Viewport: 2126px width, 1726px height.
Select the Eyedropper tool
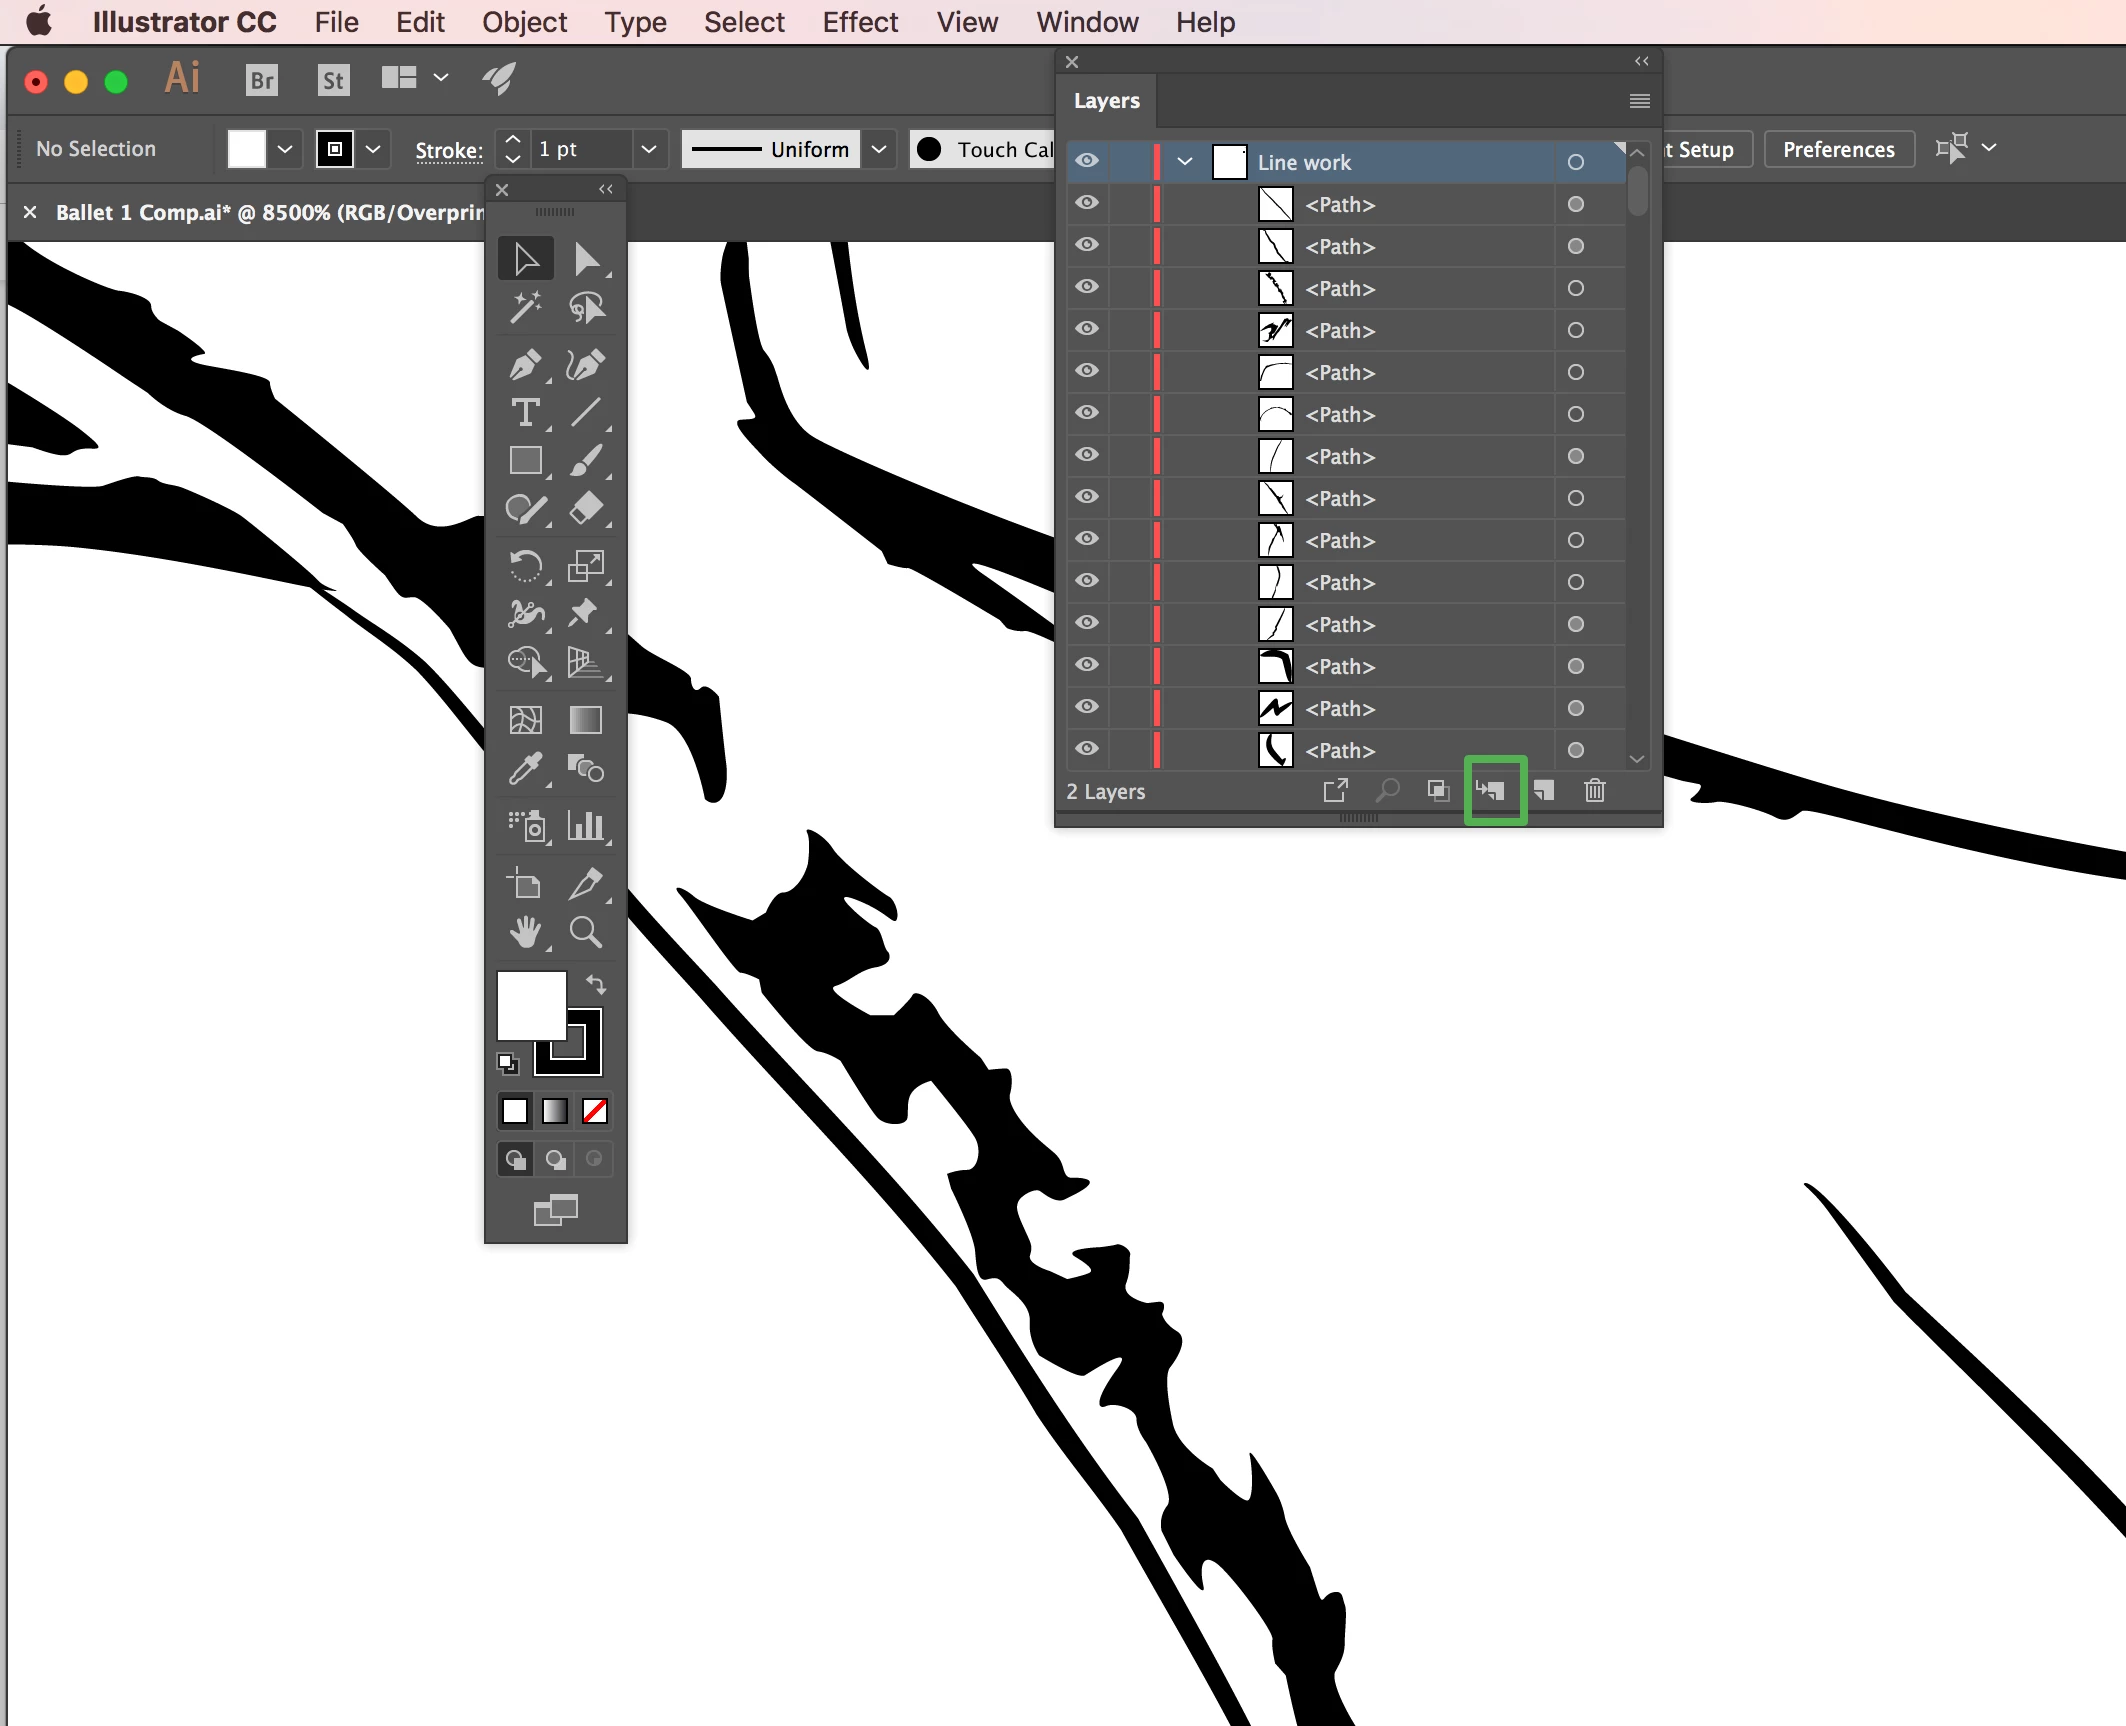525,769
